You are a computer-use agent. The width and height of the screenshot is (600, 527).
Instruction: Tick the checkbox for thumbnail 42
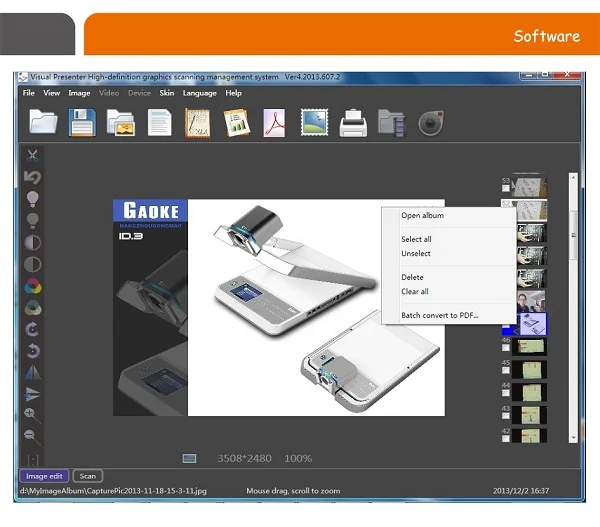pos(505,438)
